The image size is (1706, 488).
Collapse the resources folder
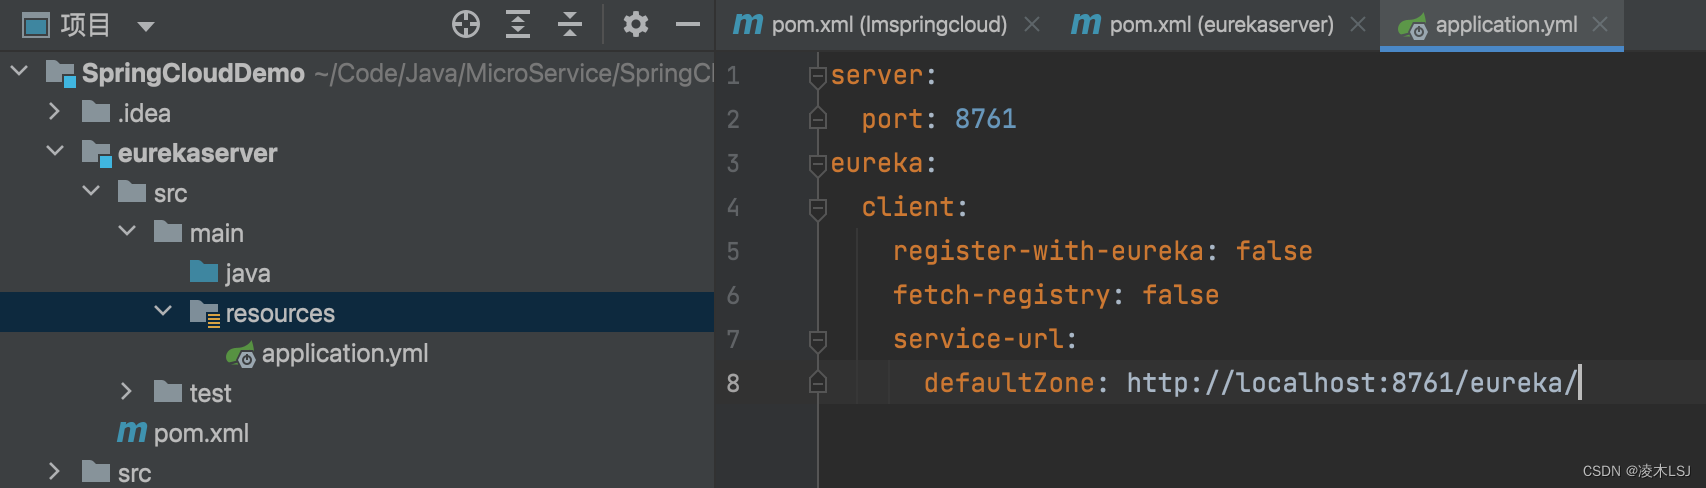pyautogui.click(x=163, y=311)
